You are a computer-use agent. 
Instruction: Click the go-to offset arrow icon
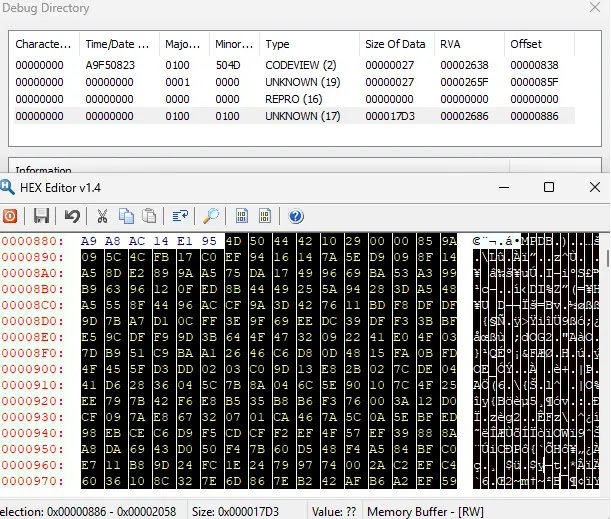point(180,216)
